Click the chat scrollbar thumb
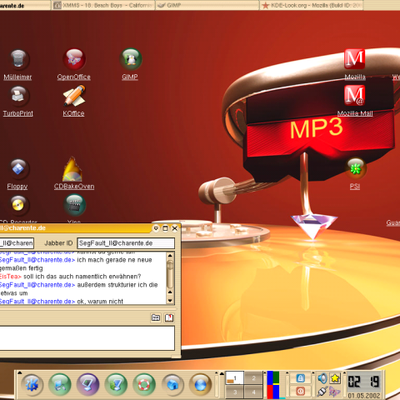Viewport: 400px width, 400px height. [170, 274]
